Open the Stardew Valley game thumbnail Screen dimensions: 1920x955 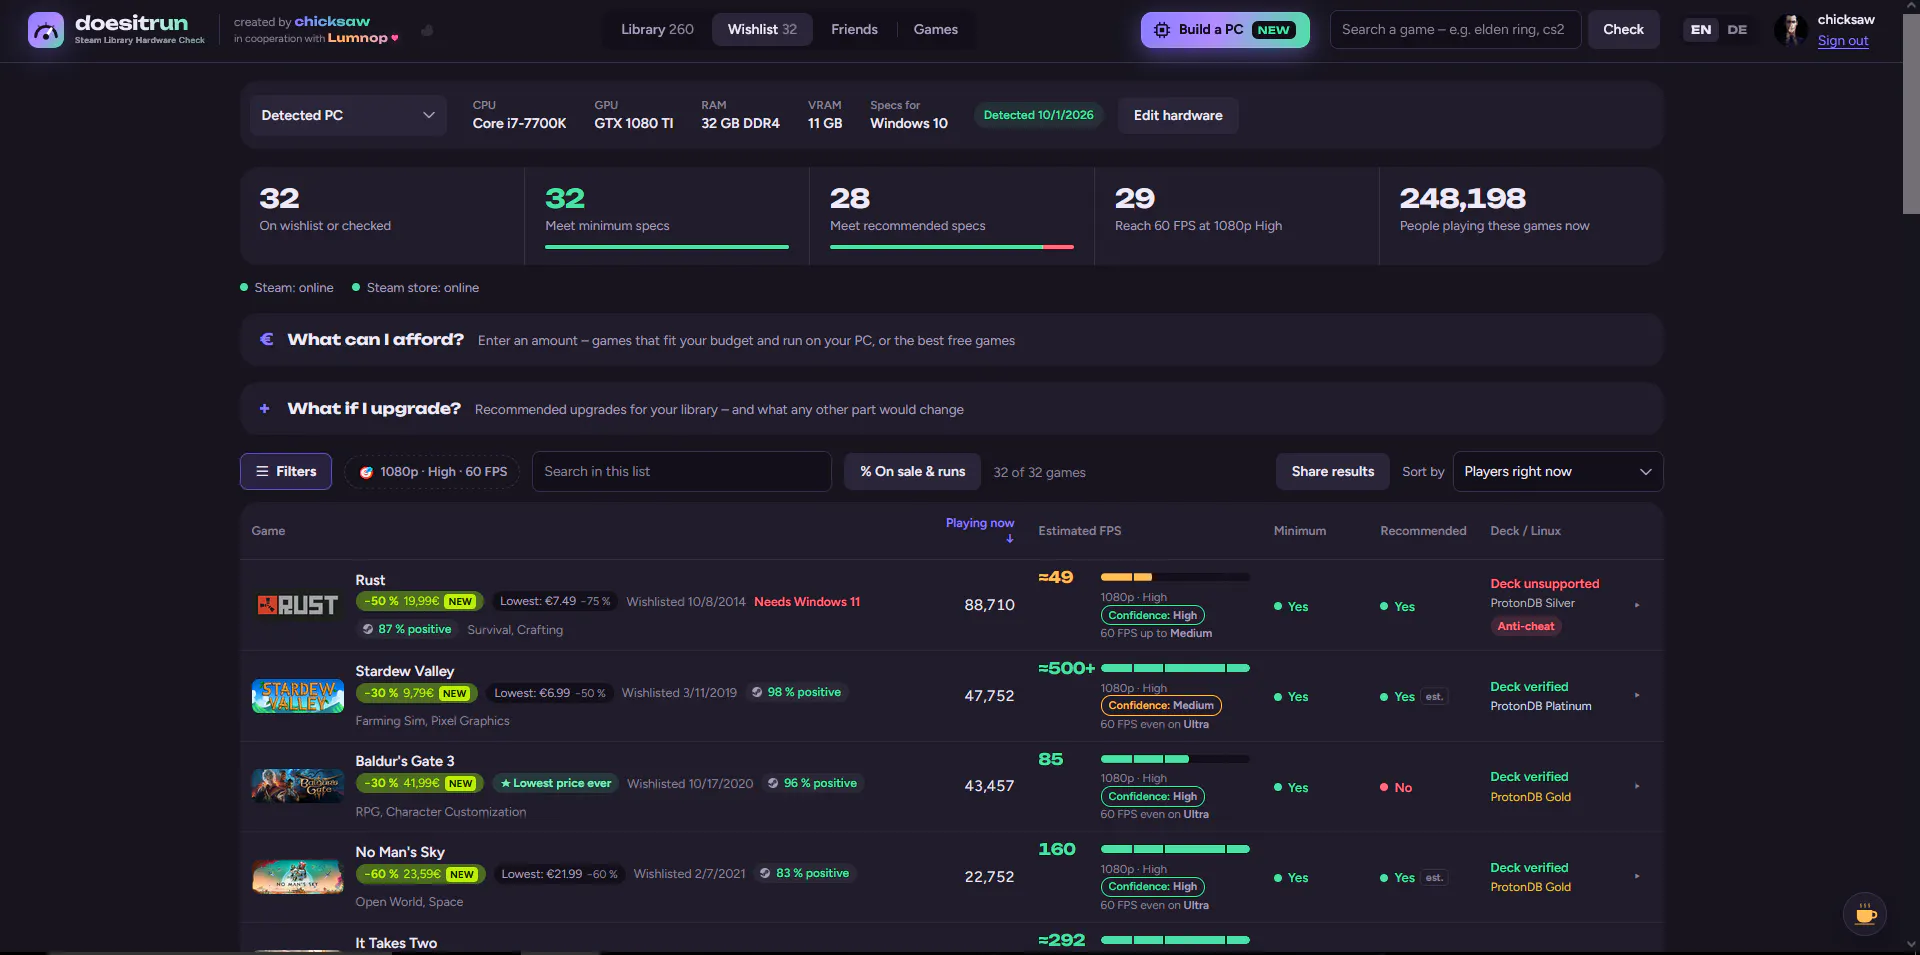point(297,696)
